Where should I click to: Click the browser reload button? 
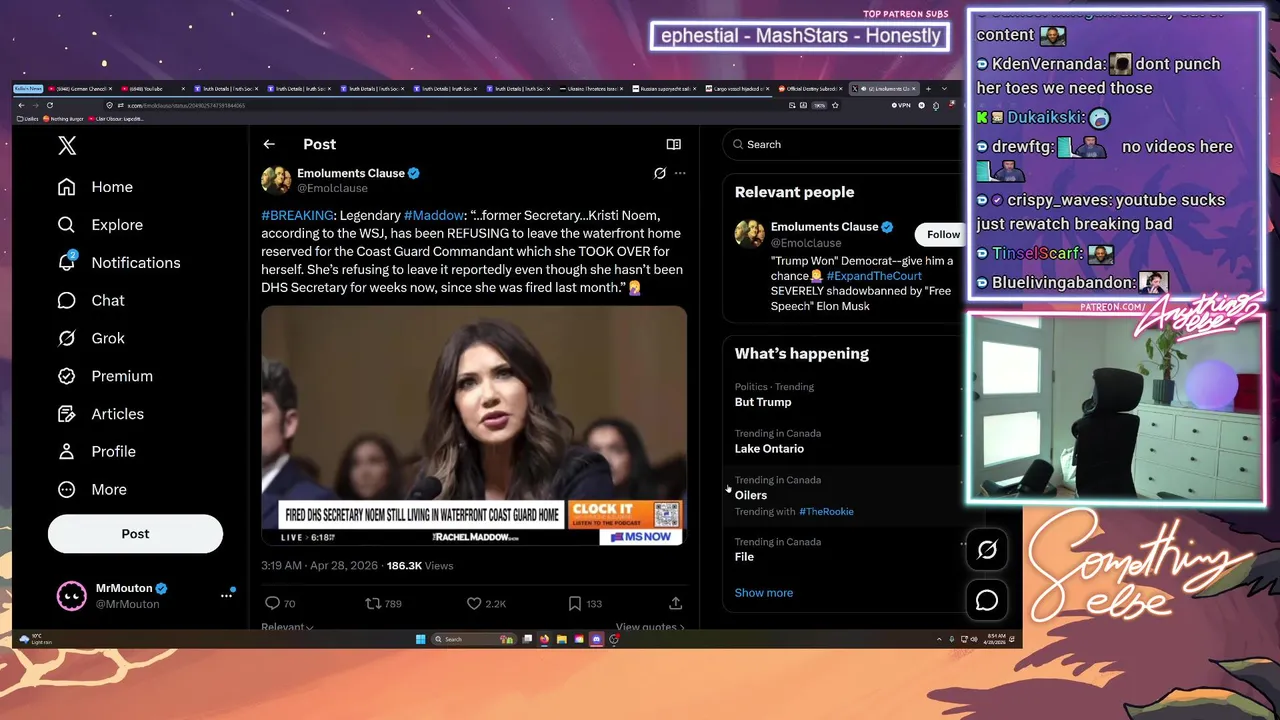[49, 105]
